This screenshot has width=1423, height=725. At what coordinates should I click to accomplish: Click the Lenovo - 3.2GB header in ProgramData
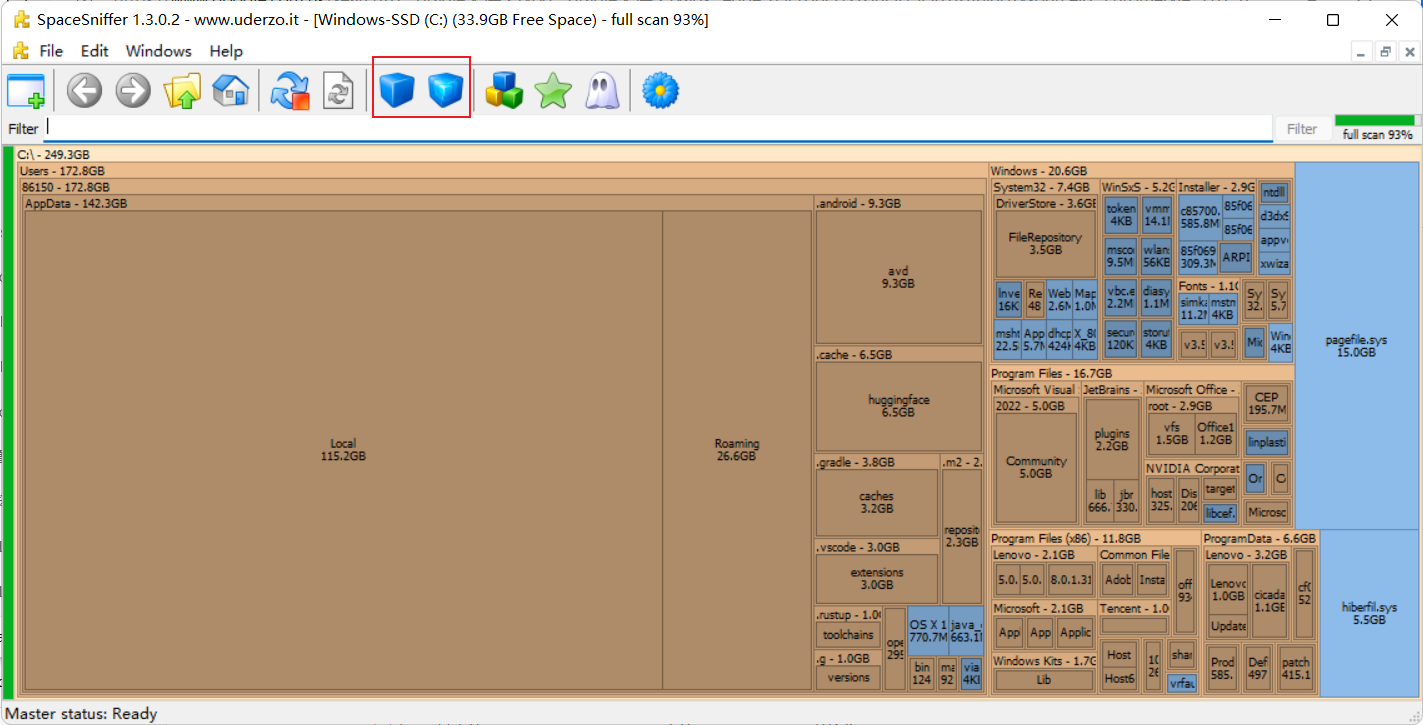(x=1245, y=554)
